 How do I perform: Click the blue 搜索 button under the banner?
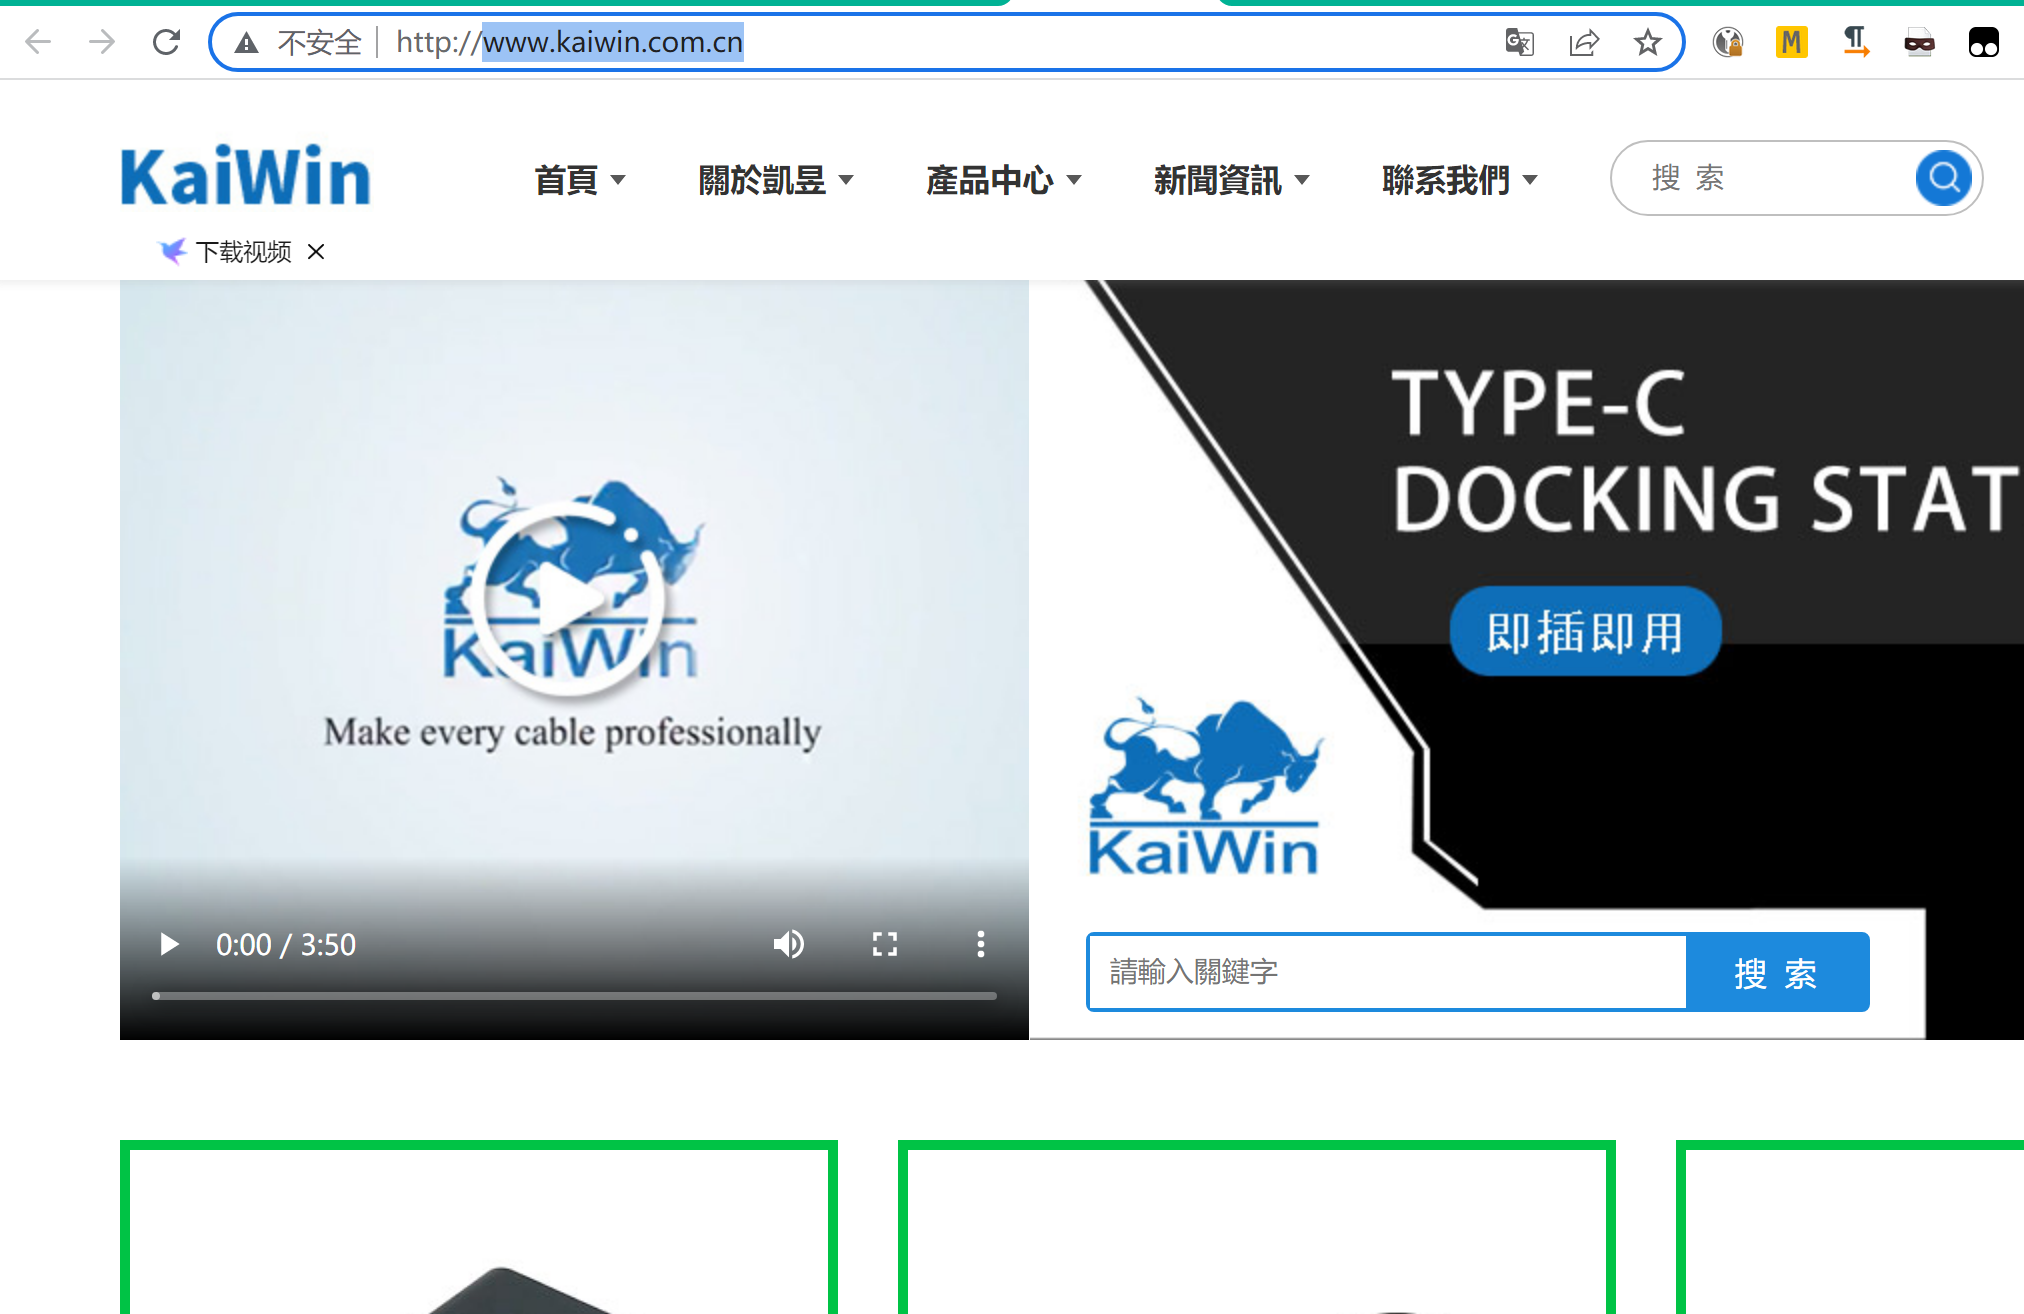tap(1776, 972)
